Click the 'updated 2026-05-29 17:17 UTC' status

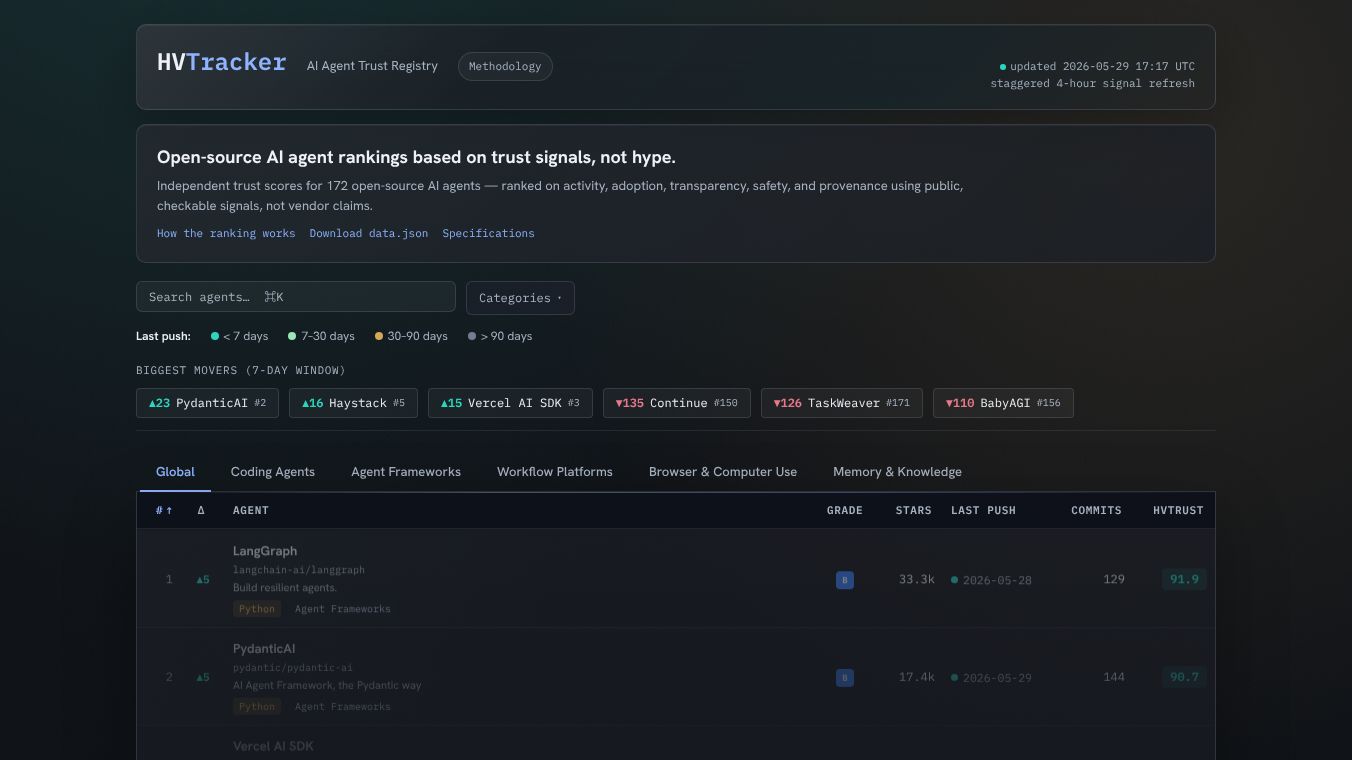1097,66
